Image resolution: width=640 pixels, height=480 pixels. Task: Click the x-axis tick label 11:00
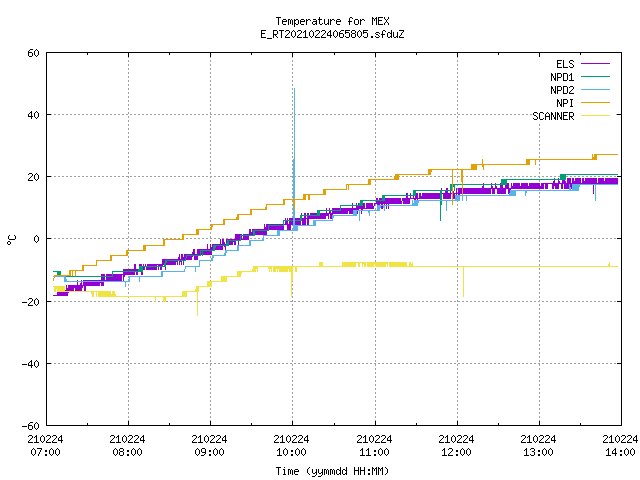374,452
